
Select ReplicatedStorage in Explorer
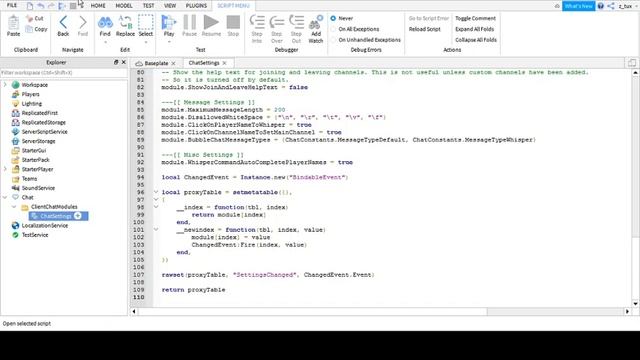[44, 122]
